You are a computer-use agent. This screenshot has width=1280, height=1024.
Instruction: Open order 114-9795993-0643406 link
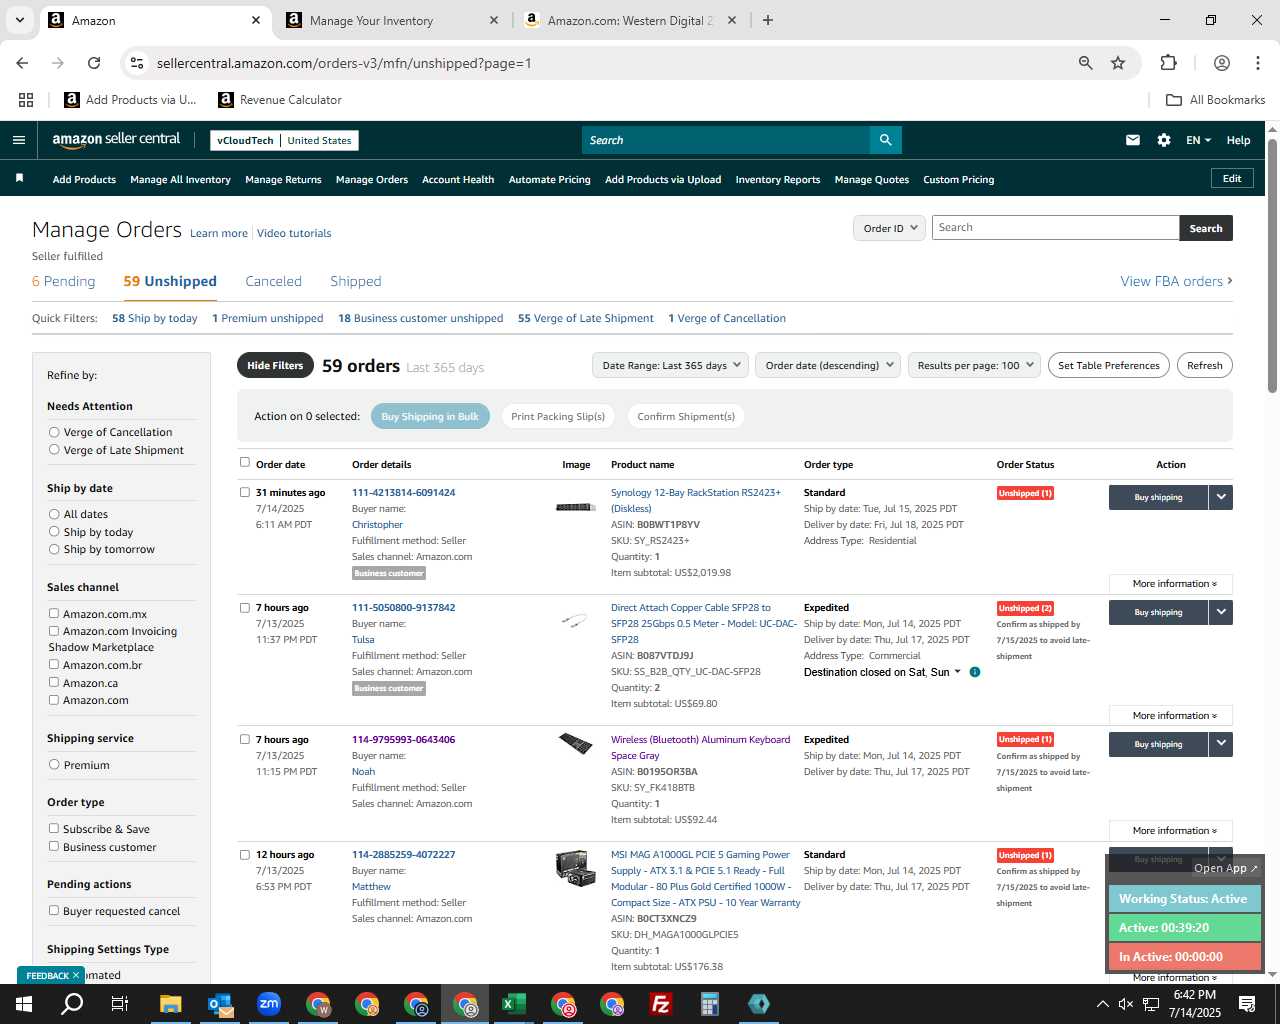point(403,740)
